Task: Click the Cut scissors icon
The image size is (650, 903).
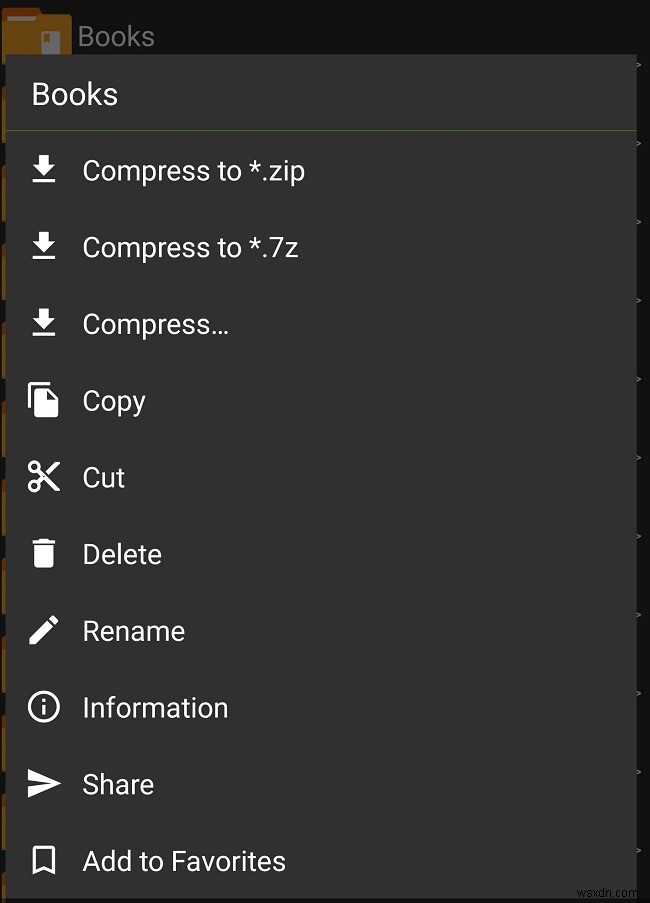Action: [x=43, y=477]
